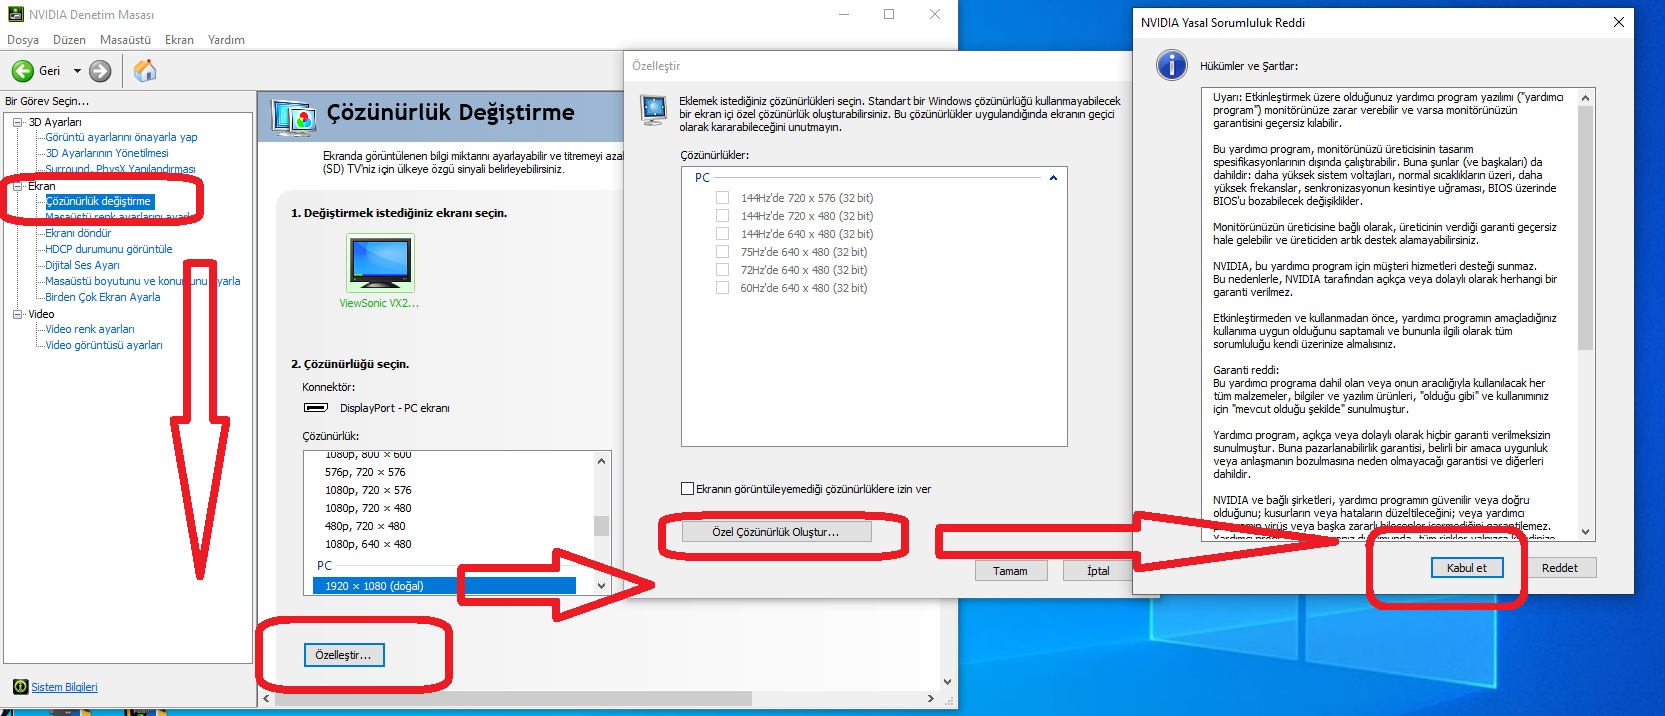Collapse PC group in Özelleştir list
Viewport: 1665px width, 716px height.
pos(1053,178)
